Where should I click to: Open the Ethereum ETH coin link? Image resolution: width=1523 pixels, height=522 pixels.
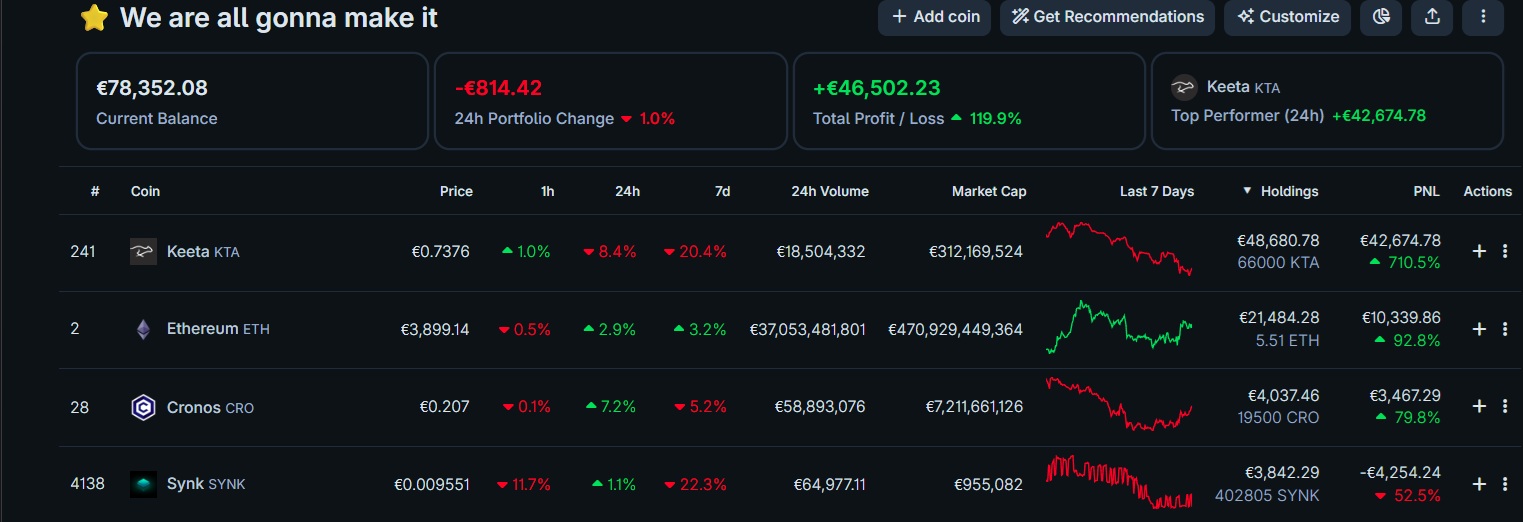(218, 329)
